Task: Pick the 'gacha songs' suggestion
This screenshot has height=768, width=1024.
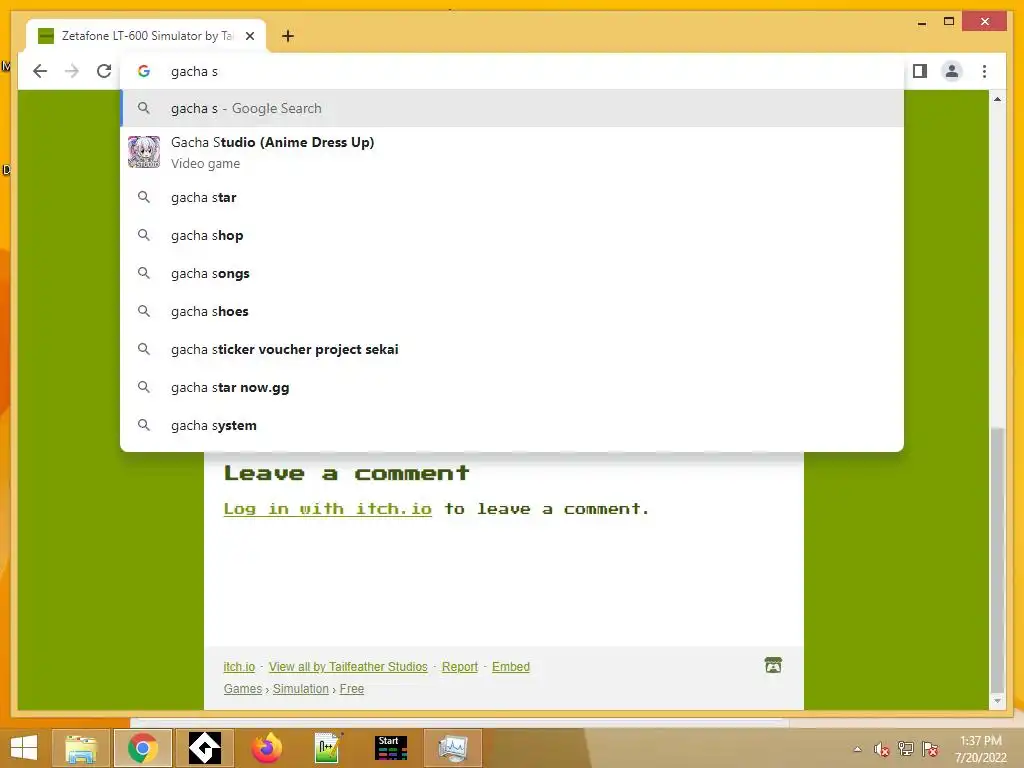Action: [512, 273]
